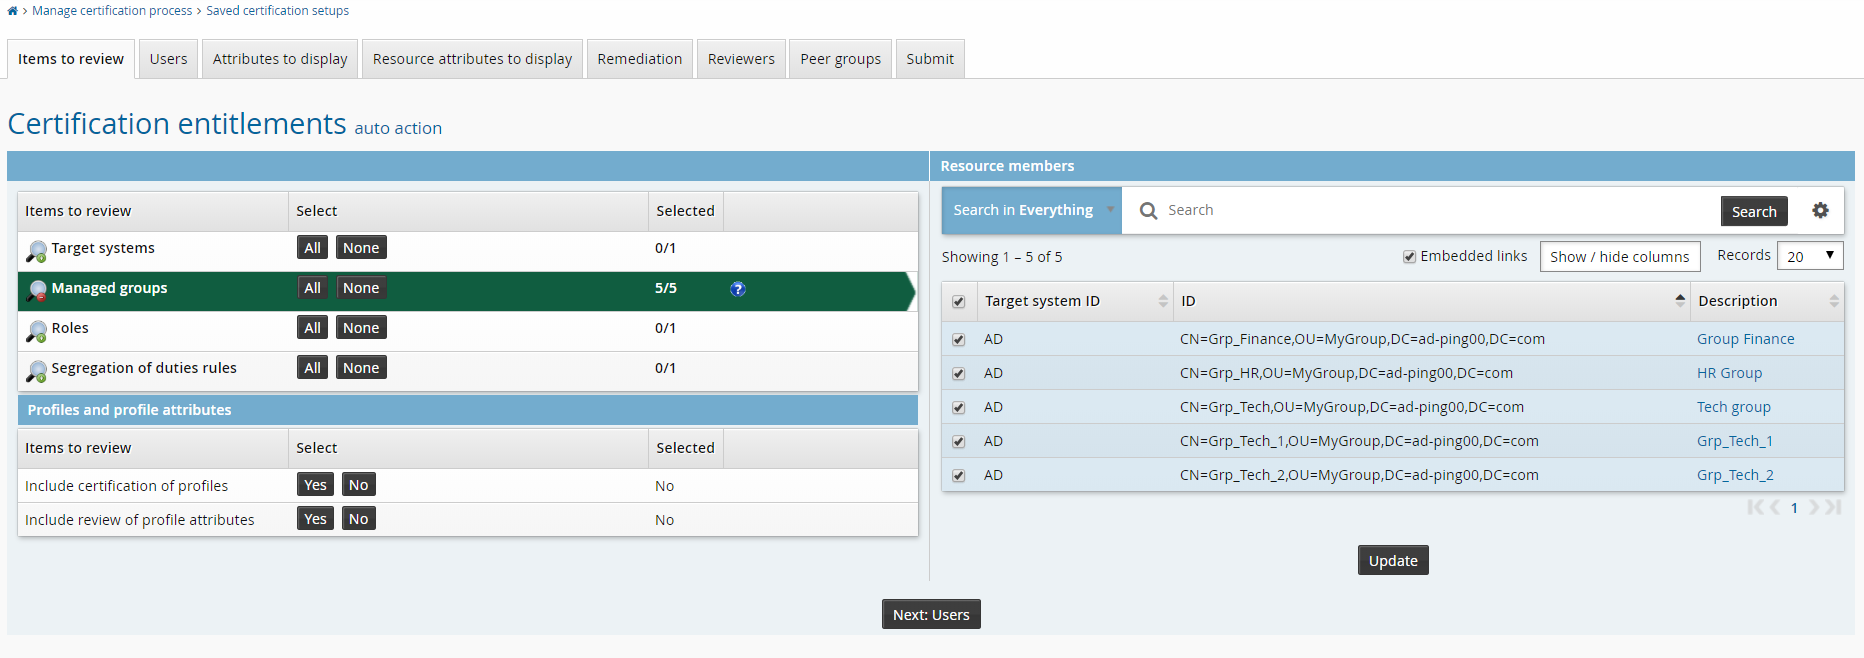Open the Group Finance description link
The width and height of the screenshot is (1864, 658).
pyautogui.click(x=1745, y=339)
